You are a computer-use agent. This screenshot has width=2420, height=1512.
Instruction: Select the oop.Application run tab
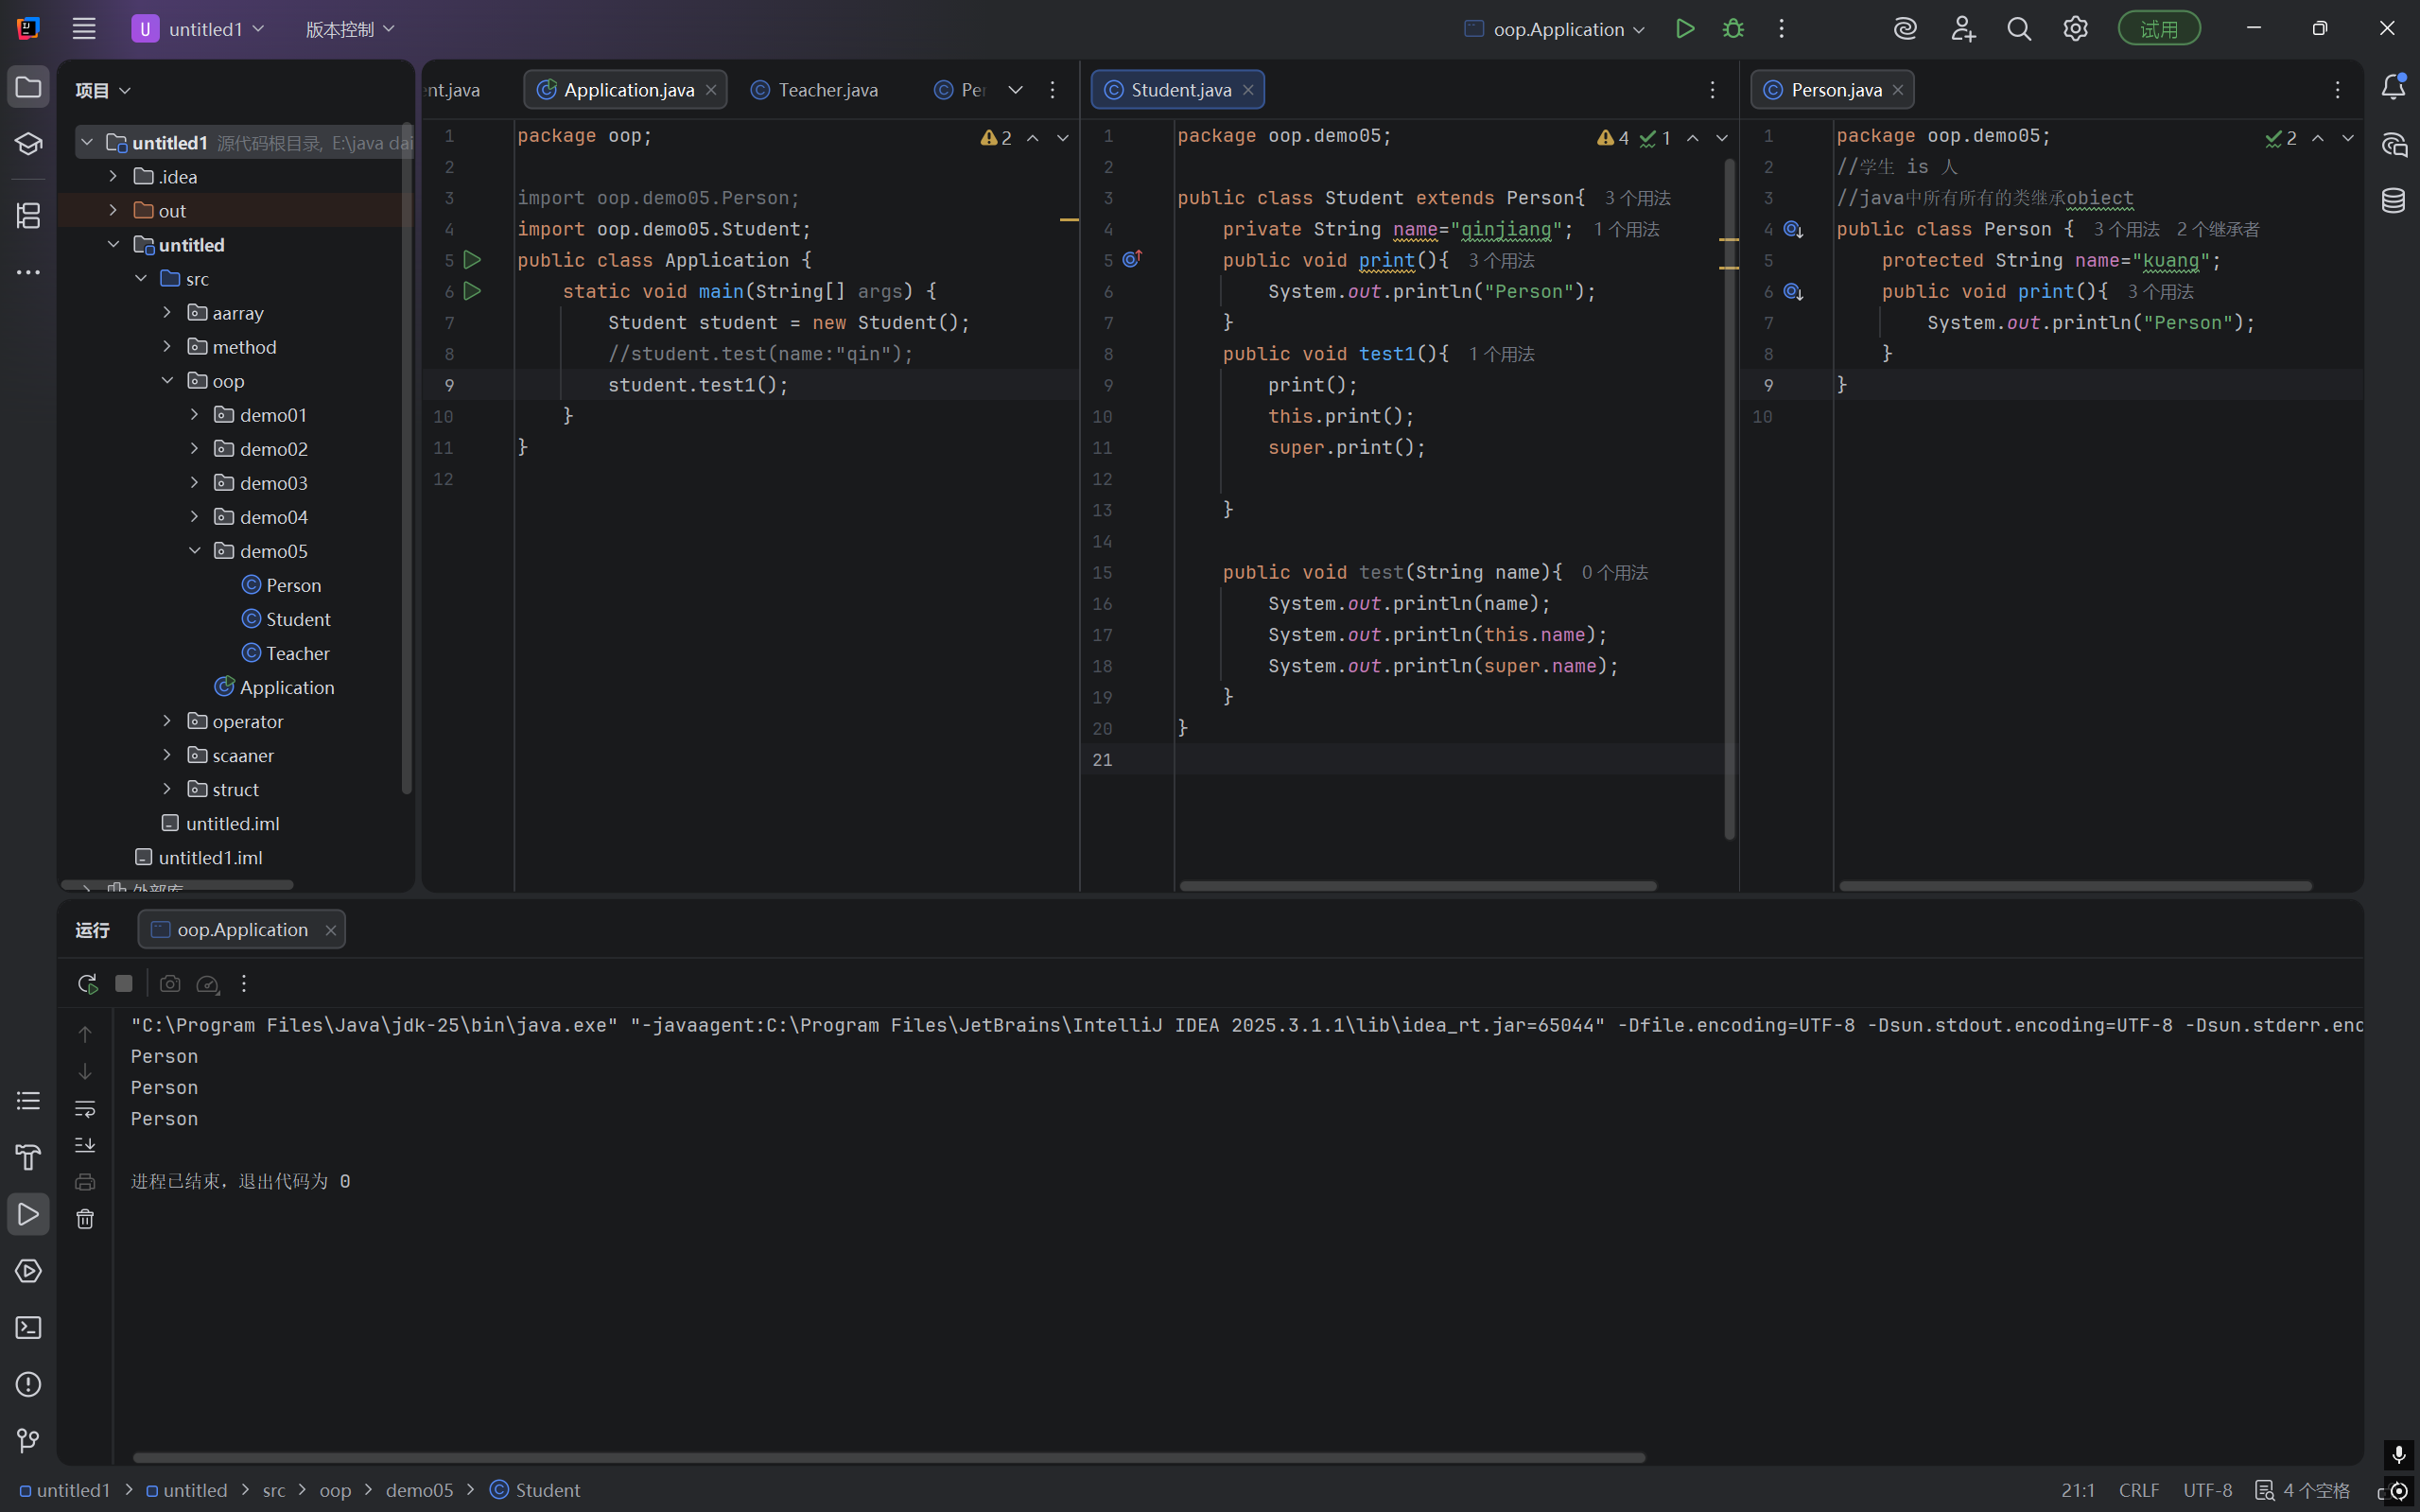242,930
